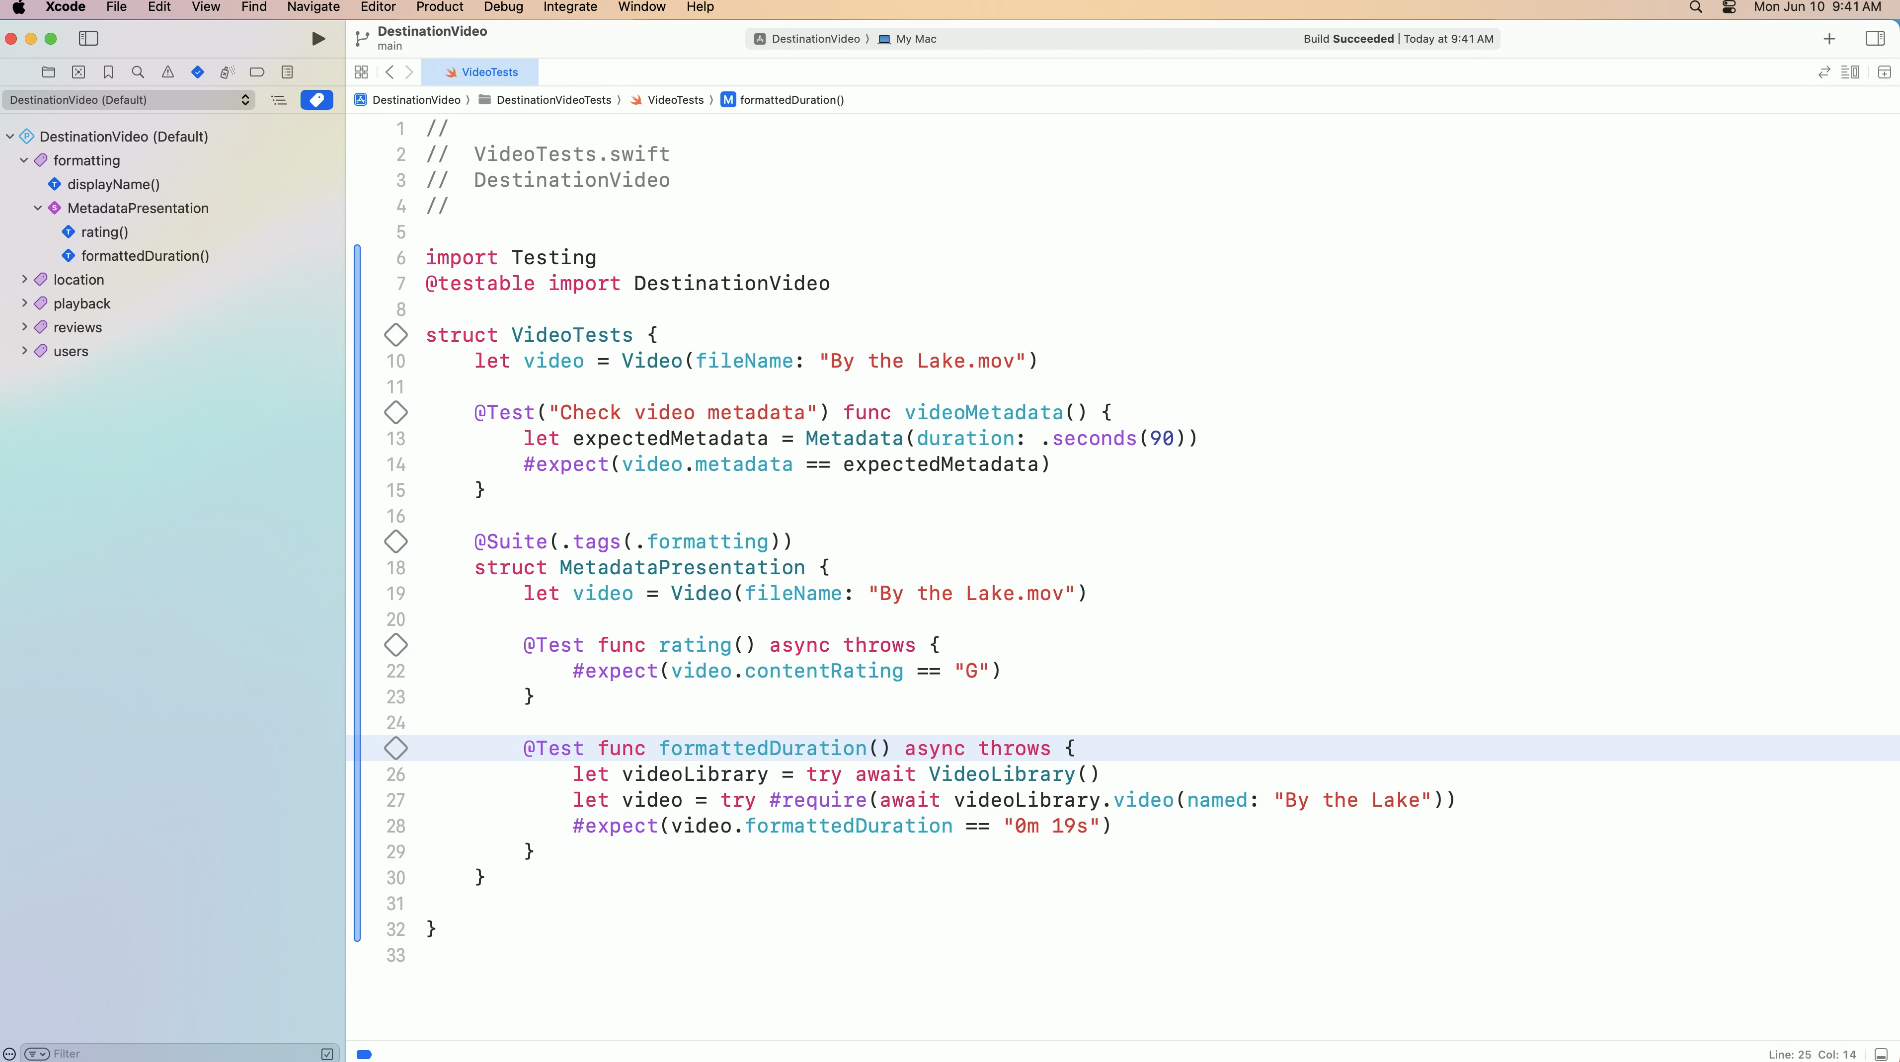Select the Test navigator diamond icon
Viewport: 1900px width, 1062px height.
pos(197,72)
